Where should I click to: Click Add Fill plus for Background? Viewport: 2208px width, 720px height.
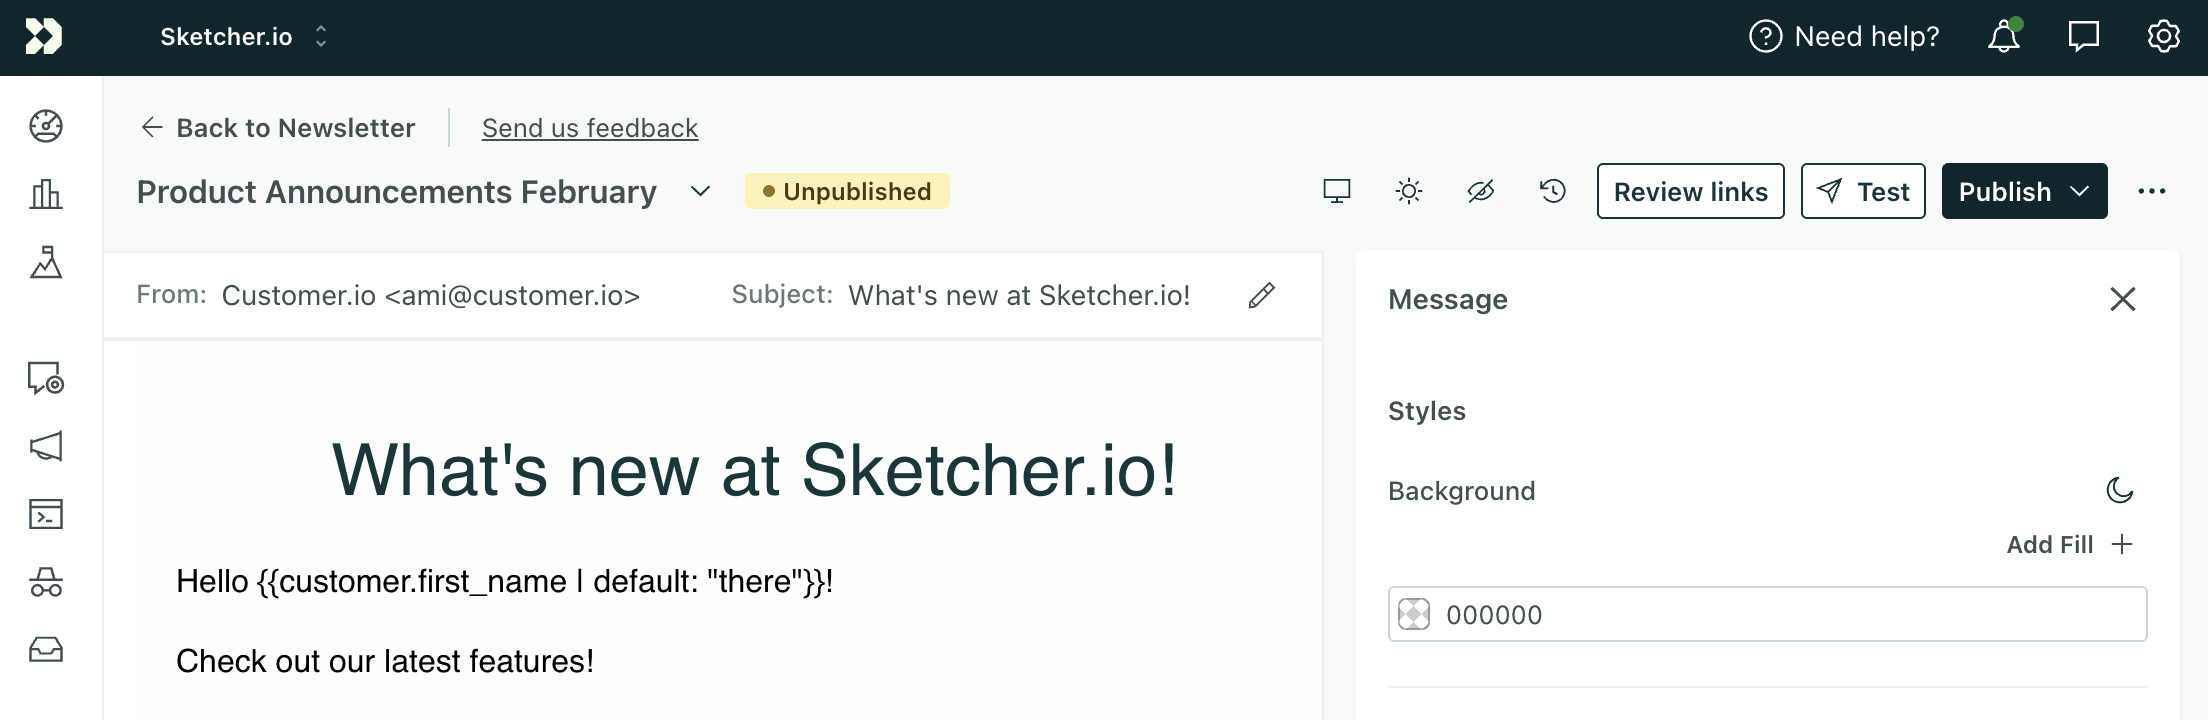click(x=2070, y=544)
